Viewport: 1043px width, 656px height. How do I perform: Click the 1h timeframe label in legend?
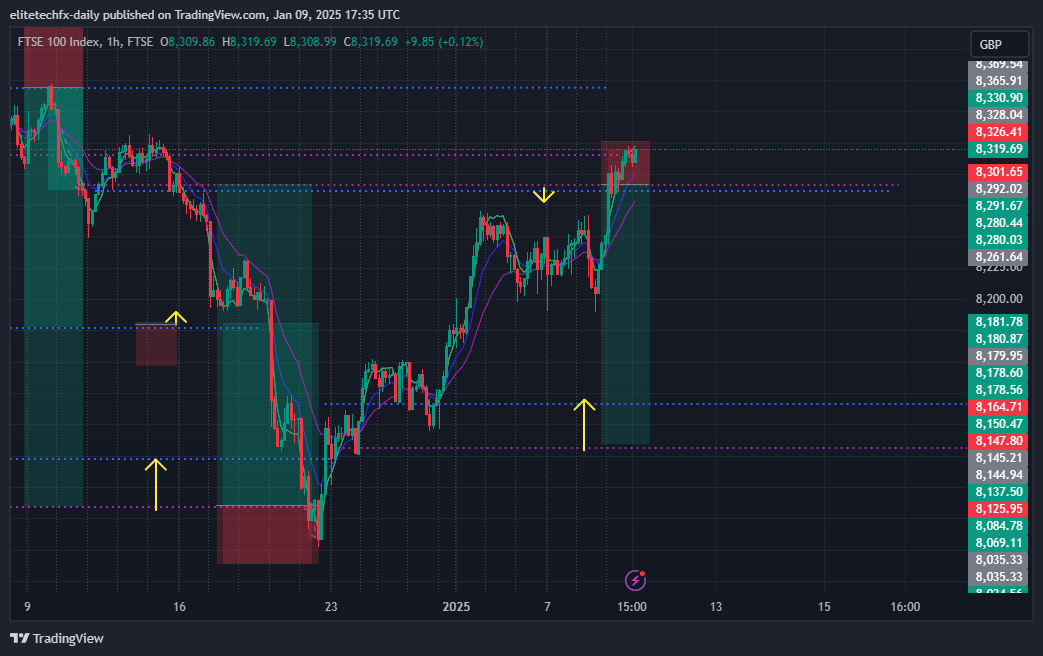coord(114,42)
